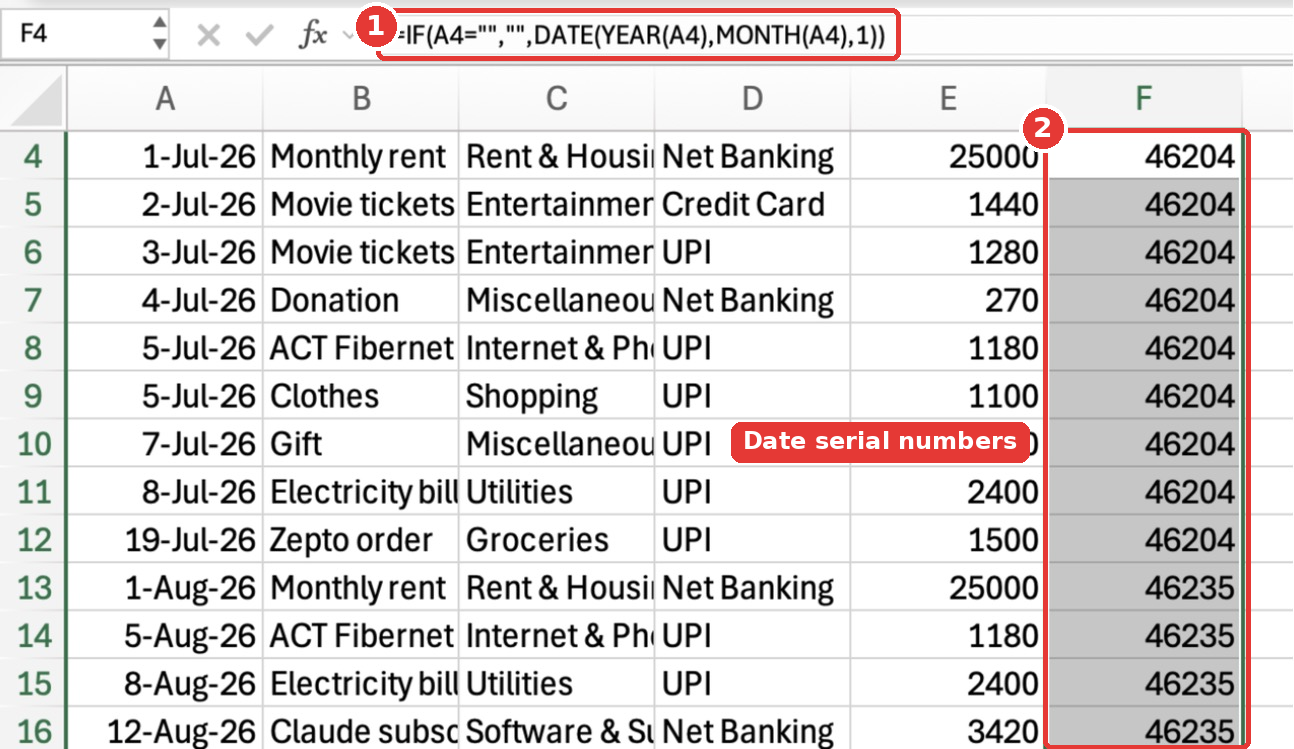Select row 10 header
1294x749 pixels.
33,444
